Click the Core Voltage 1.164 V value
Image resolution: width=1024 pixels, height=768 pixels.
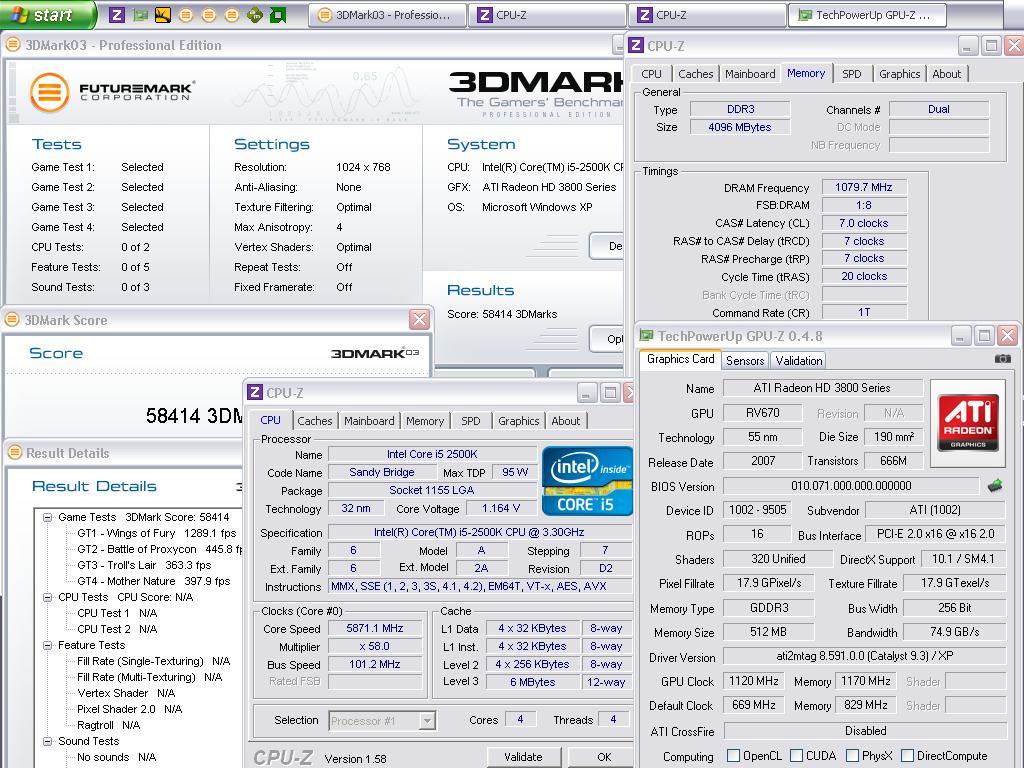(500, 509)
